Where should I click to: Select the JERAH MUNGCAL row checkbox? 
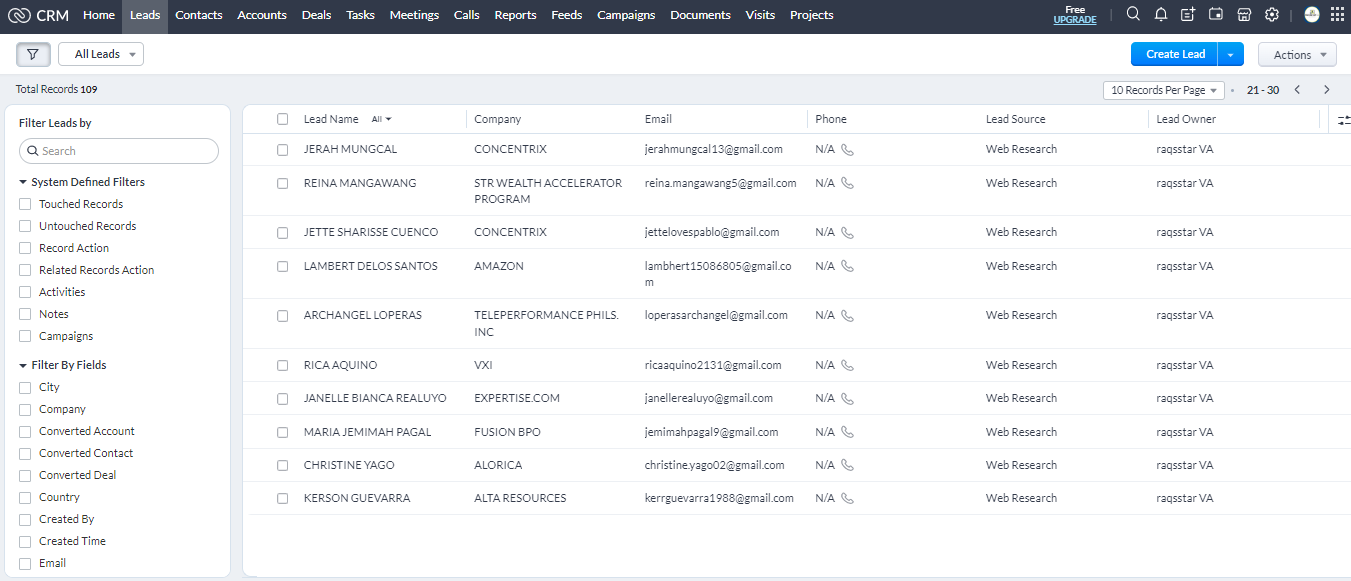(x=283, y=150)
